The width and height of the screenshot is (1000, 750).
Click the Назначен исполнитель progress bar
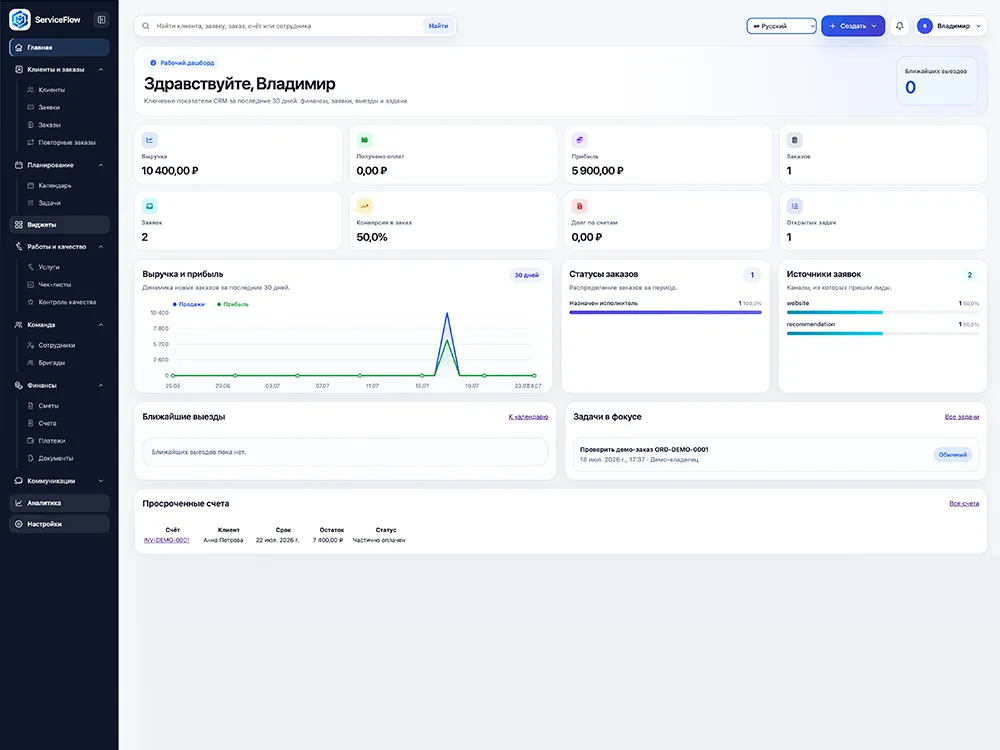tap(665, 312)
